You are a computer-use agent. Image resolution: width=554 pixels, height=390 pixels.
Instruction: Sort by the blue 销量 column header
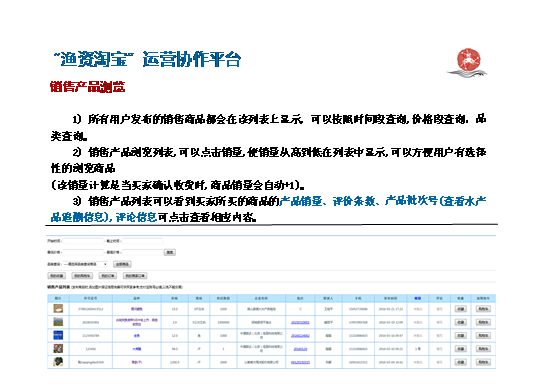coord(418,299)
